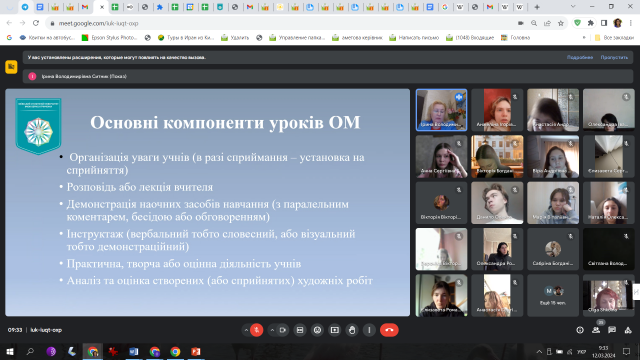Click the Подробнее link in the notification
Viewport: 640px width, 360px height.
[580, 58]
